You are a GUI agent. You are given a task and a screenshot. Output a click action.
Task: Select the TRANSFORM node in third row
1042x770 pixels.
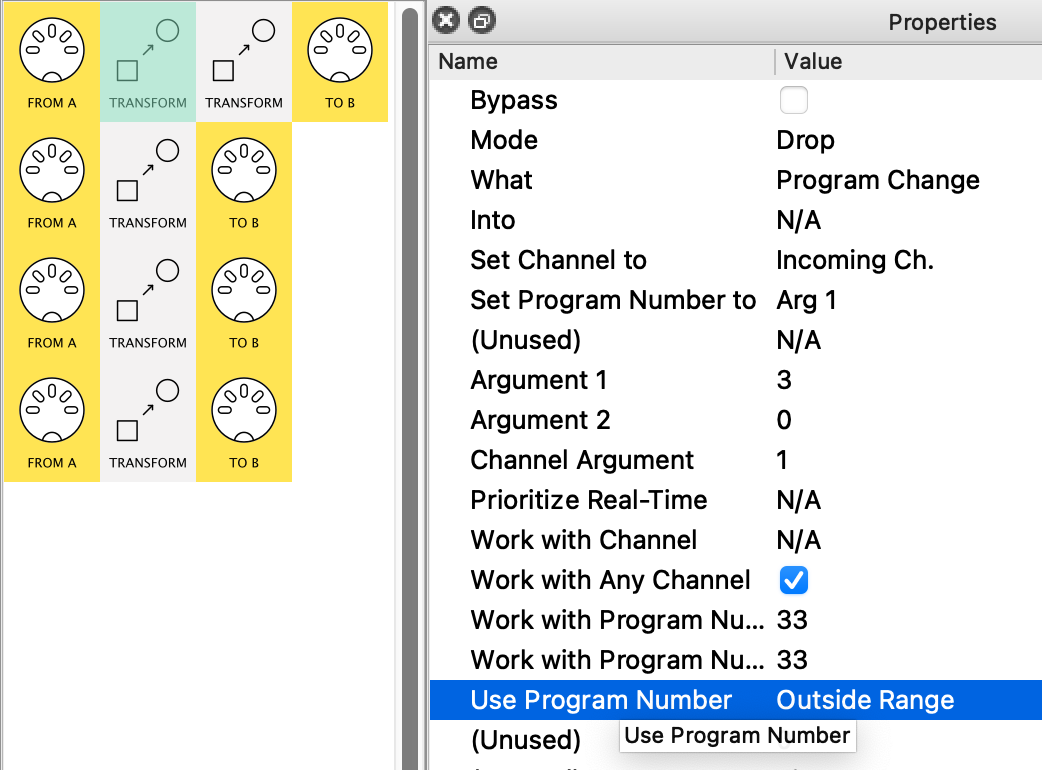pos(148,301)
